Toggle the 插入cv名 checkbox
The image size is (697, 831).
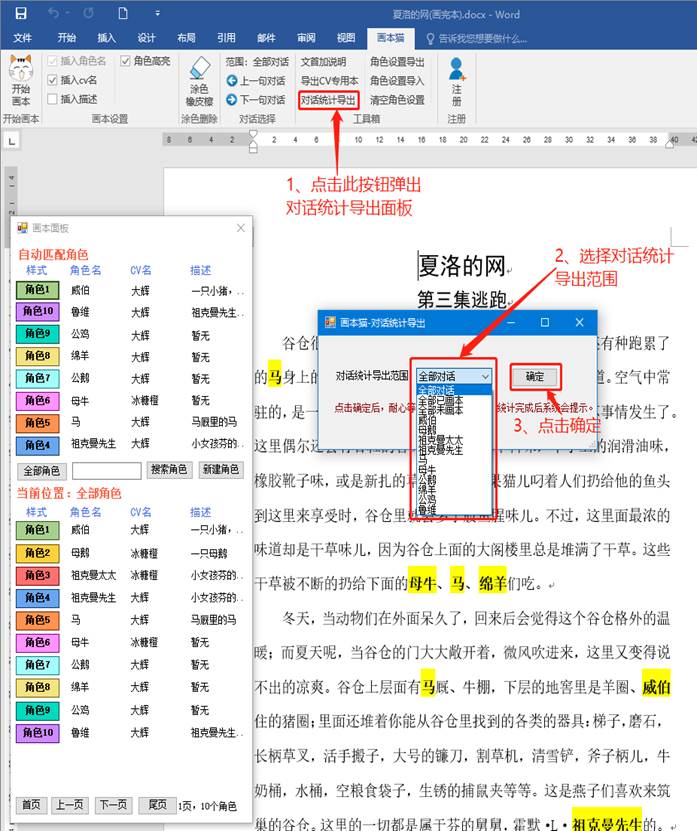click(x=52, y=80)
